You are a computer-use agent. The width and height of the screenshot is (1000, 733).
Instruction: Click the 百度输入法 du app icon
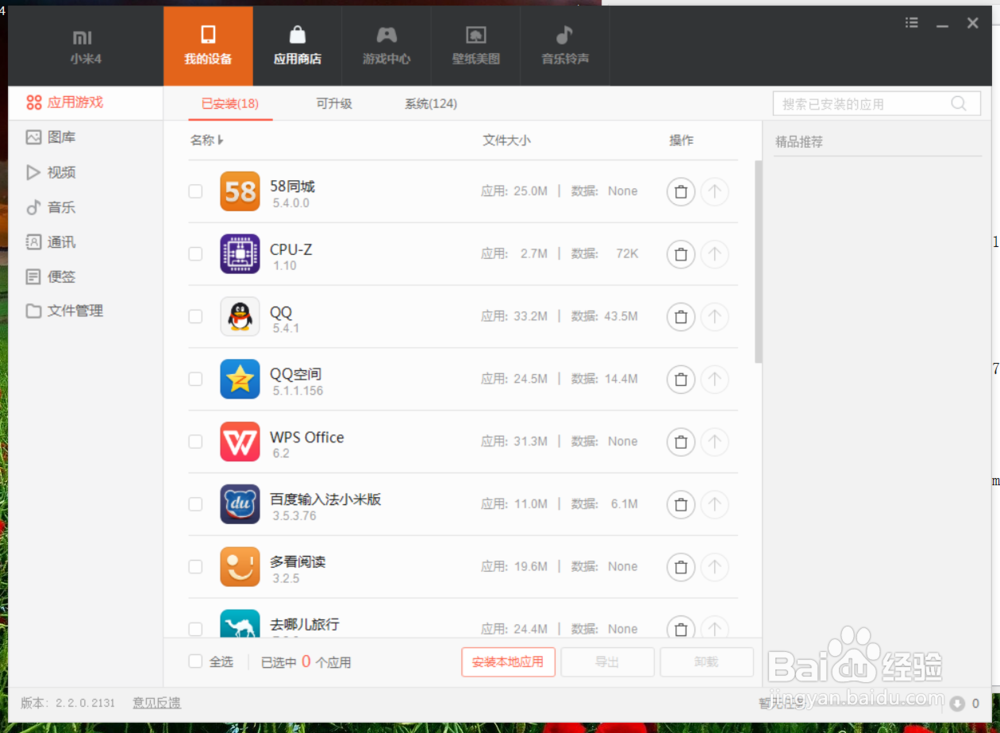(x=240, y=504)
